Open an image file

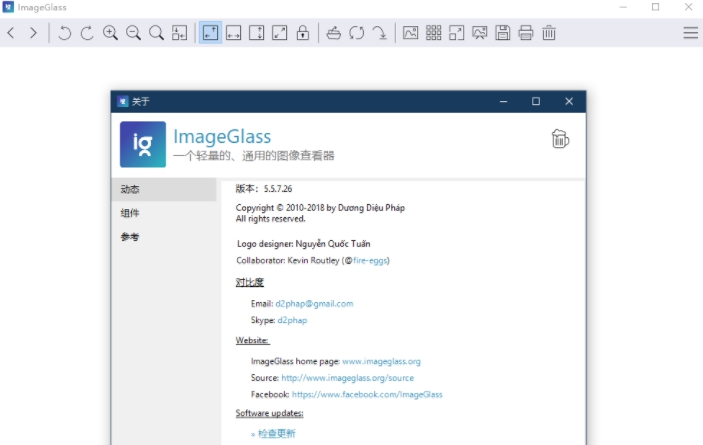(334, 33)
